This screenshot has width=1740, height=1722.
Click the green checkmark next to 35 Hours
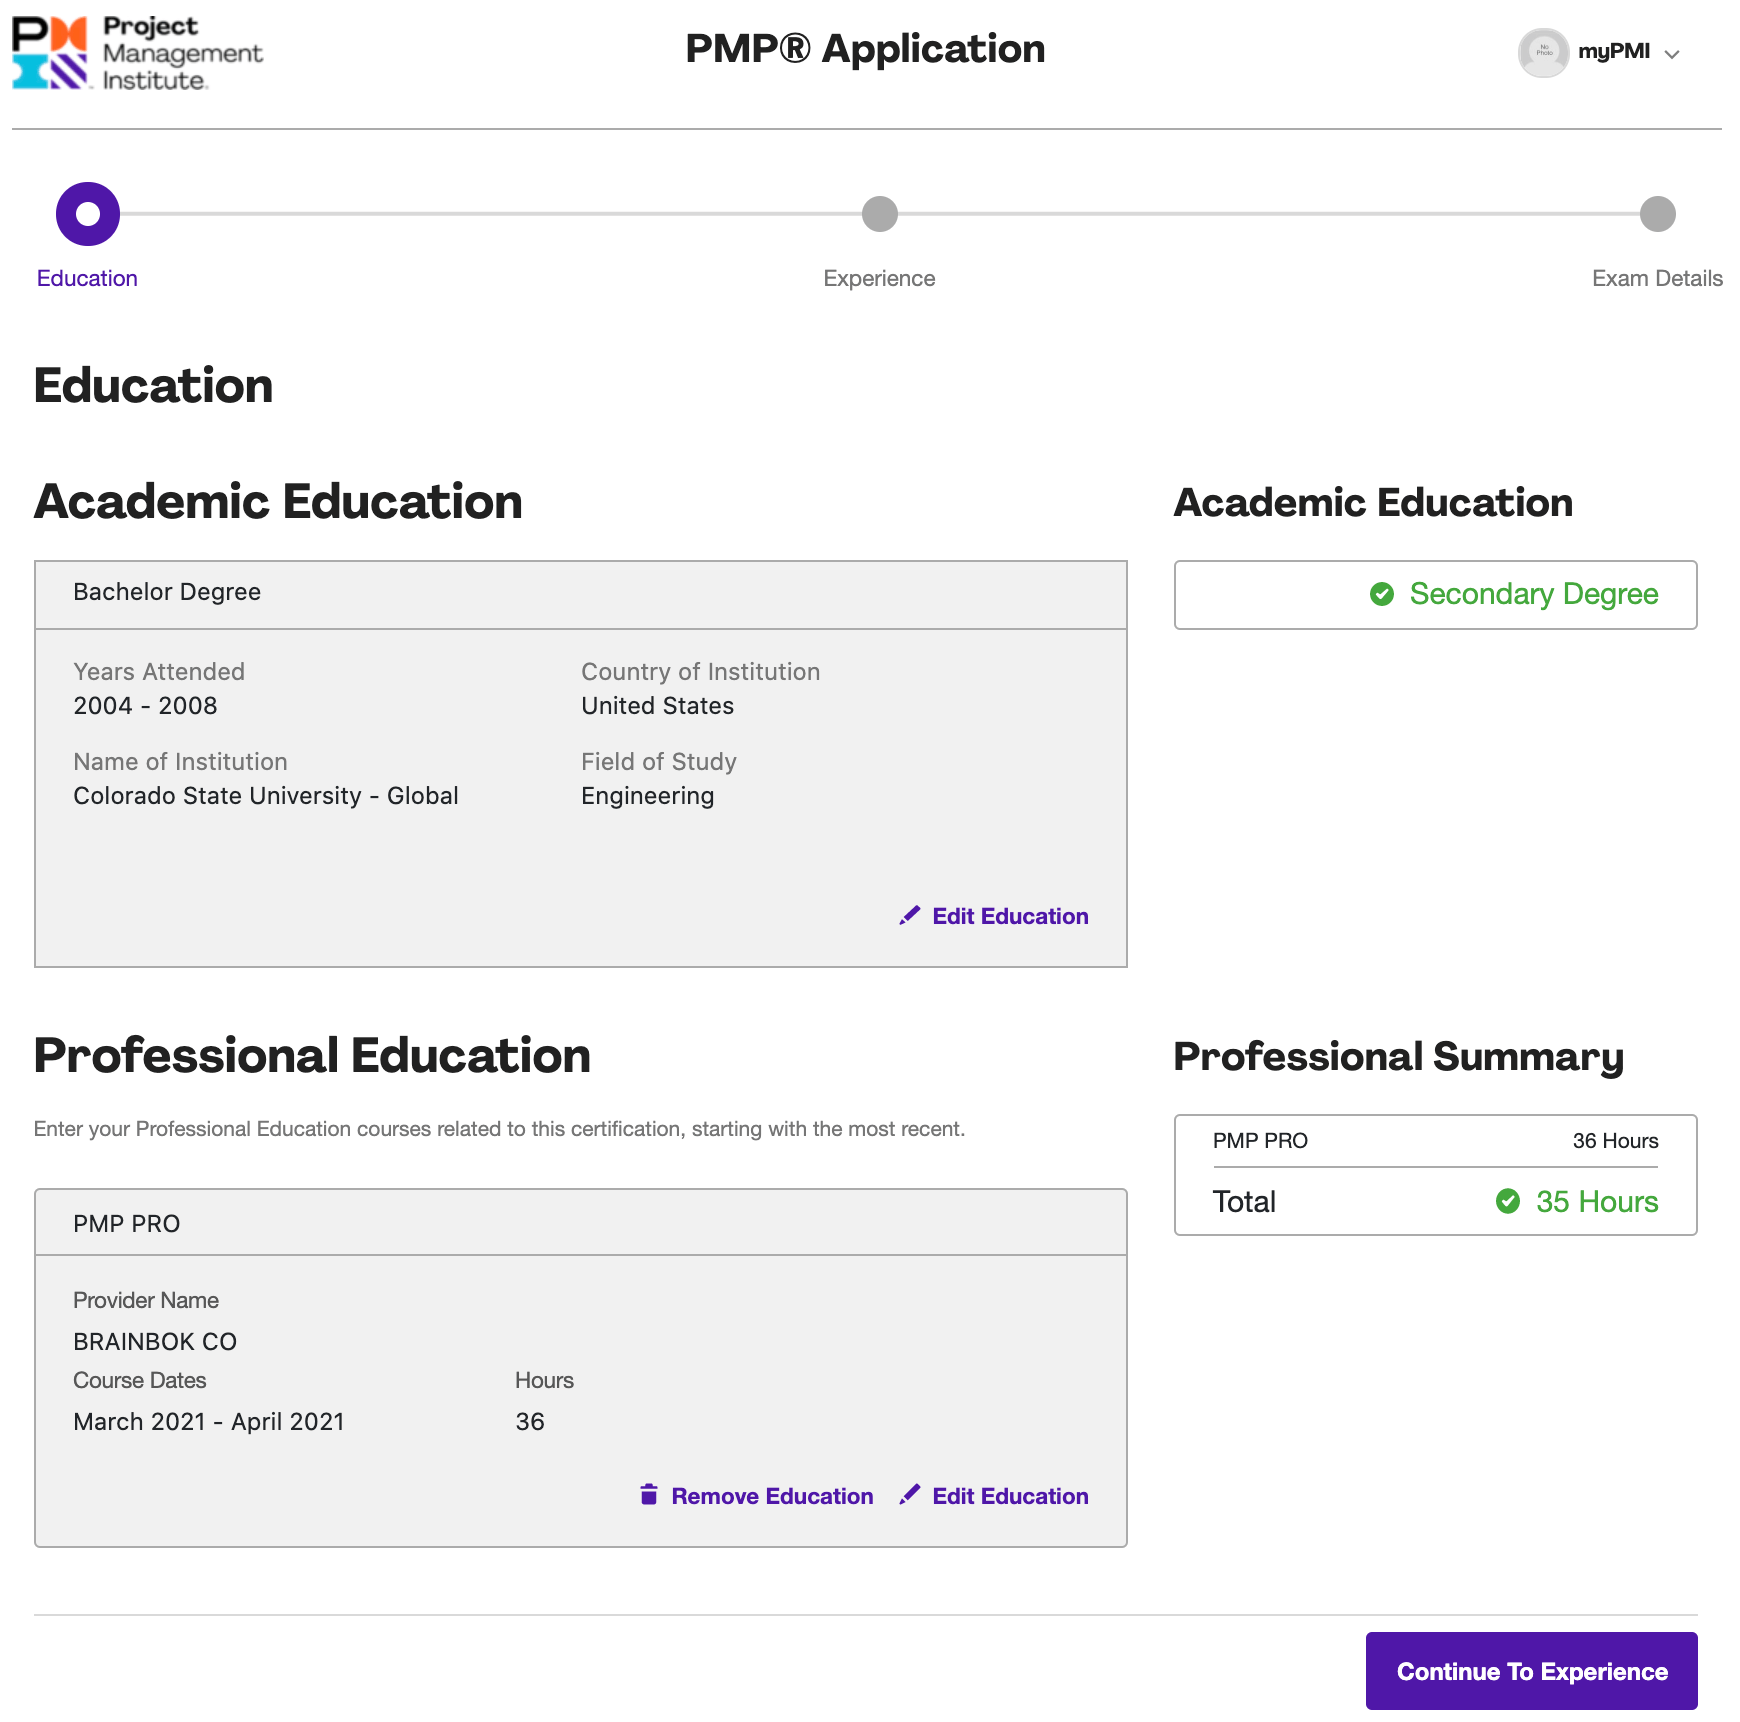tap(1508, 1202)
